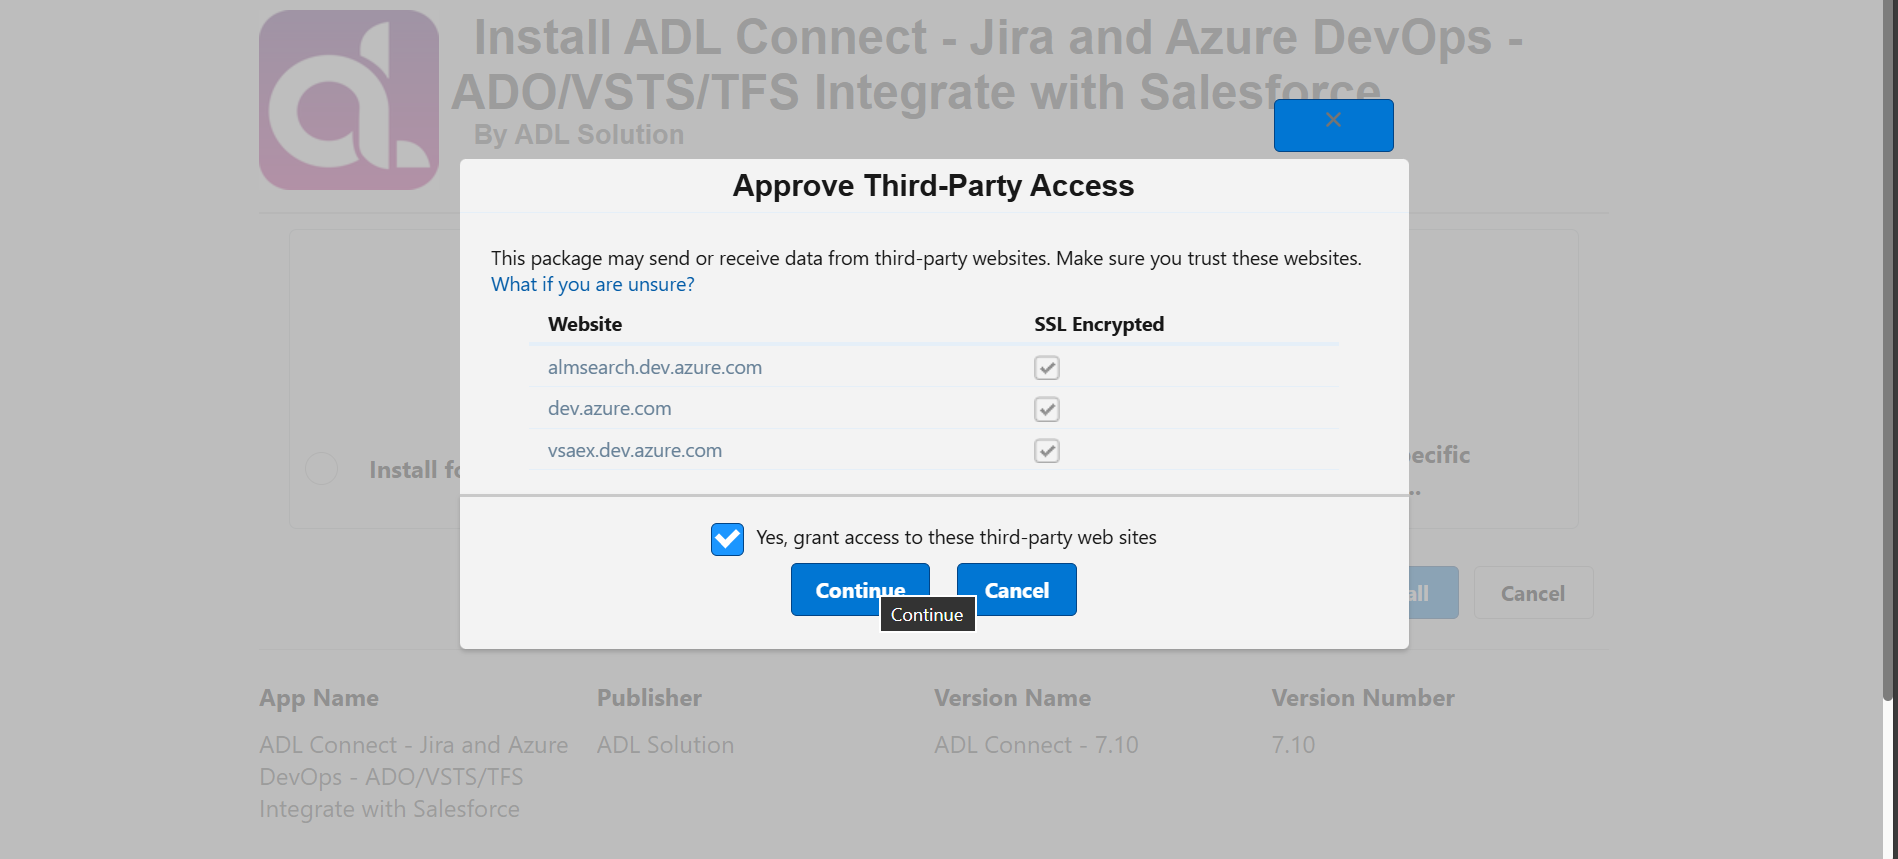
Task: Click the page vertical scrollbar
Action: pos(1889,350)
